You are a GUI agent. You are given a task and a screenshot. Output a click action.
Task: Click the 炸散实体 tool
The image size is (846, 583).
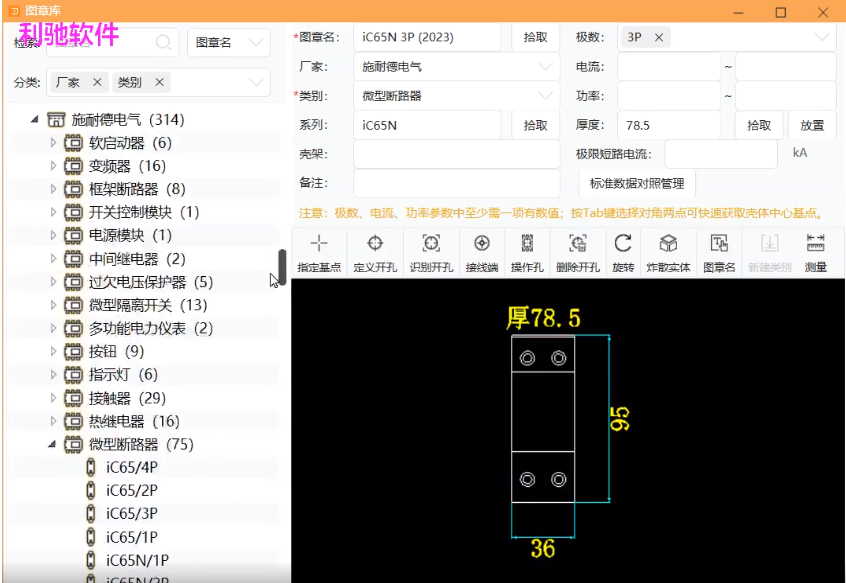(668, 252)
